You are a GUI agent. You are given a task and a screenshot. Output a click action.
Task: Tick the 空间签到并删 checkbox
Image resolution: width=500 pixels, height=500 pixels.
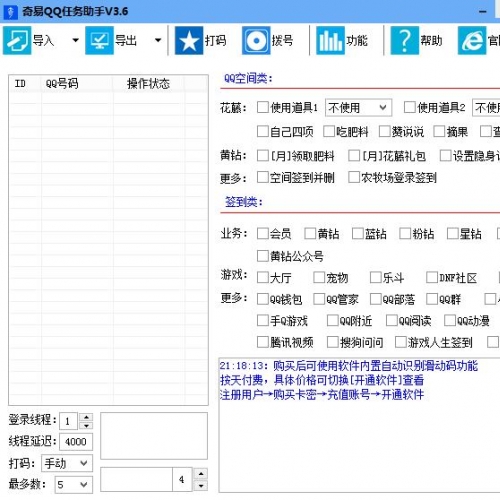pos(263,177)
